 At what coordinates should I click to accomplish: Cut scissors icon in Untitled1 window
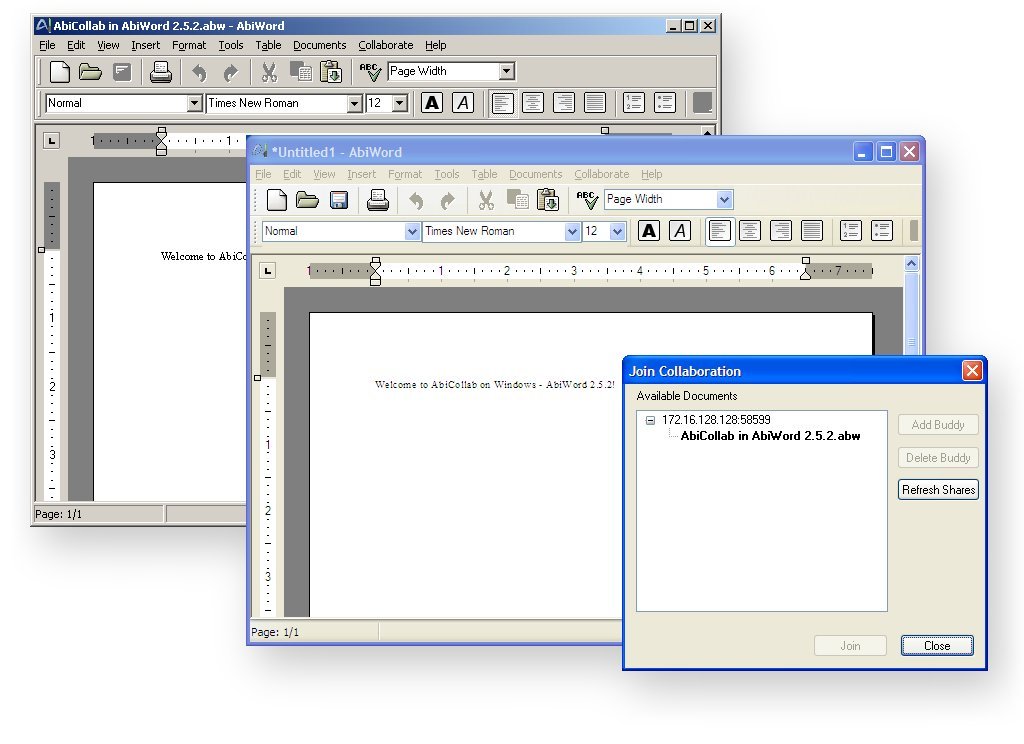[x=486, y=200]
